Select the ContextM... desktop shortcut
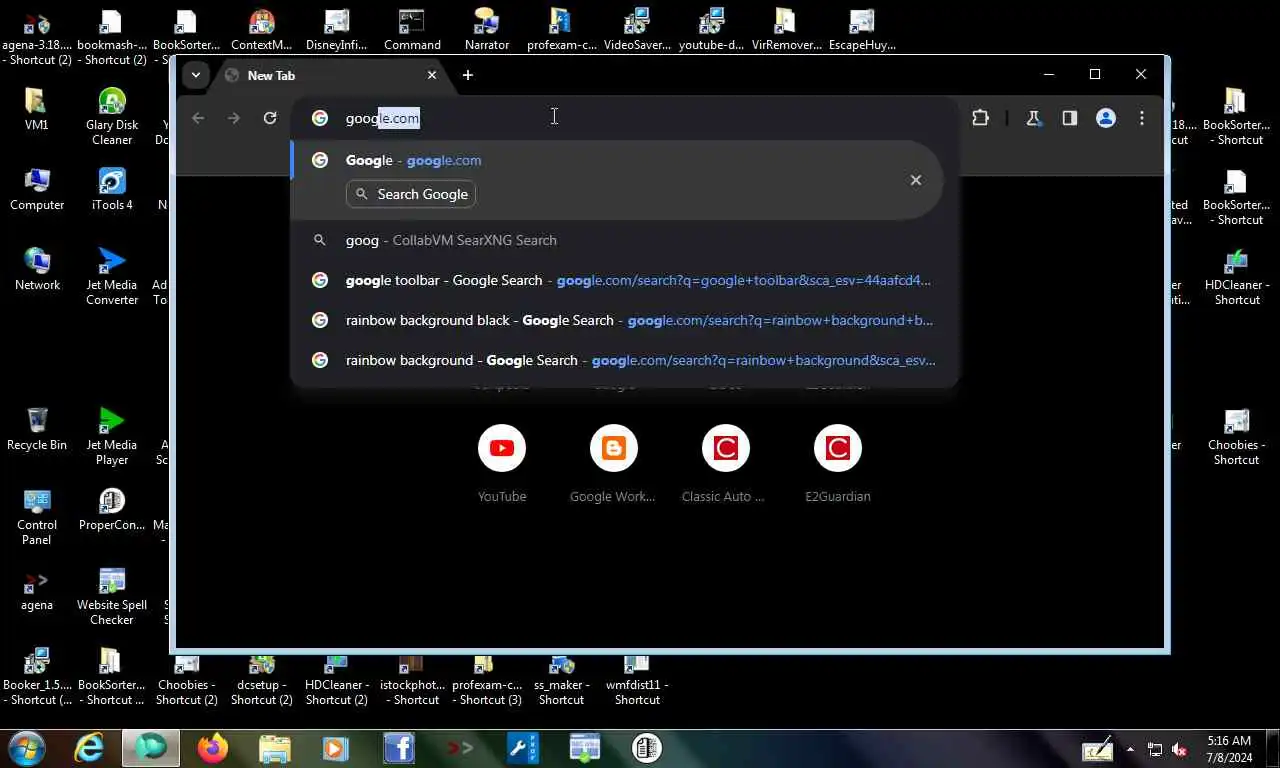This screenshot has width=1280, height=768. point(262,30)
